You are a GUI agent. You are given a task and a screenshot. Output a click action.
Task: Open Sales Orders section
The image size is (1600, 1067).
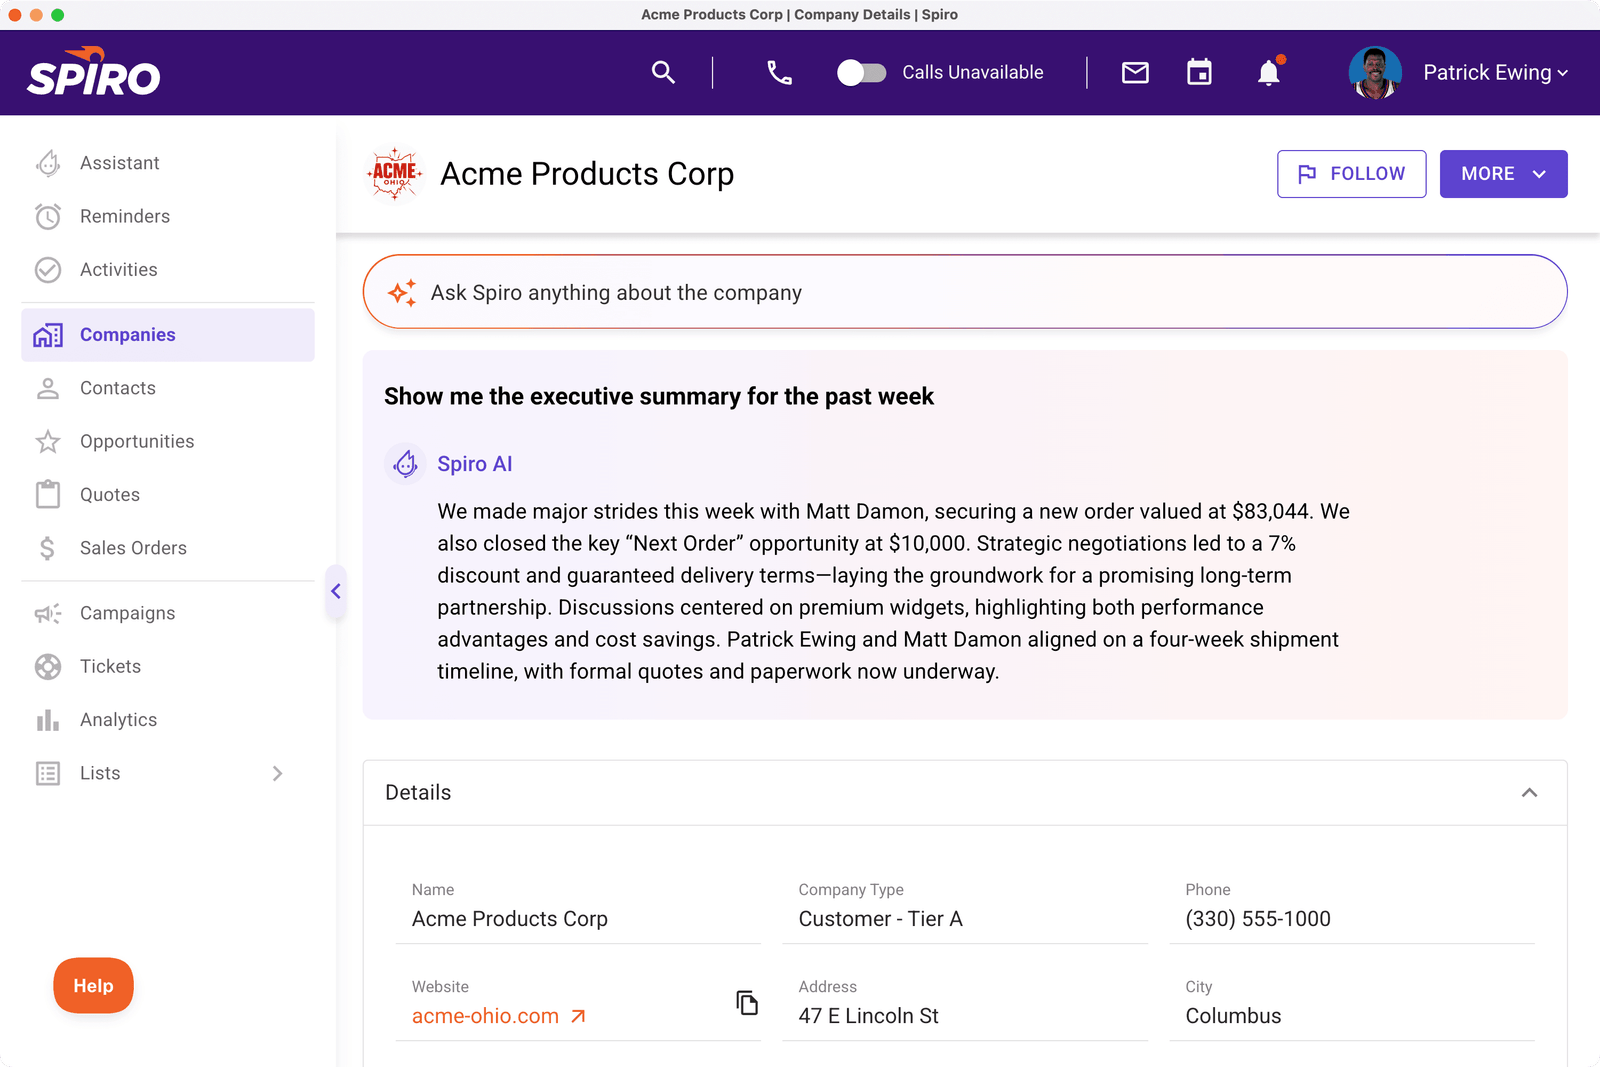click(168, 548)
